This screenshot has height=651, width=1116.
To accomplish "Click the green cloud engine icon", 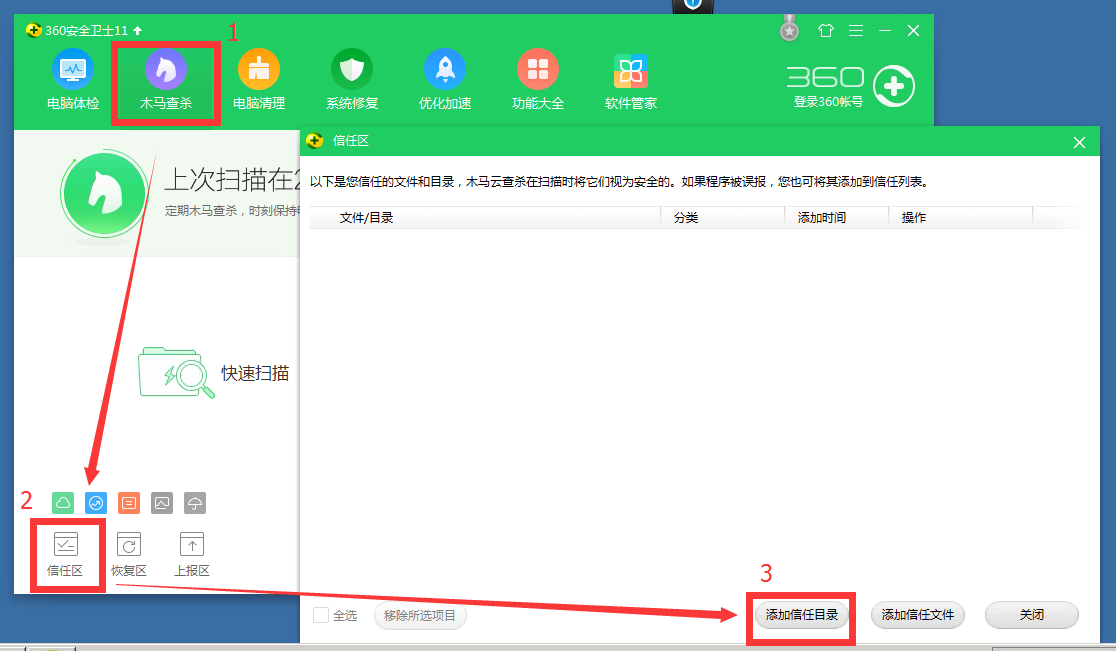I will pyautogui.click(x=63, y=503).
